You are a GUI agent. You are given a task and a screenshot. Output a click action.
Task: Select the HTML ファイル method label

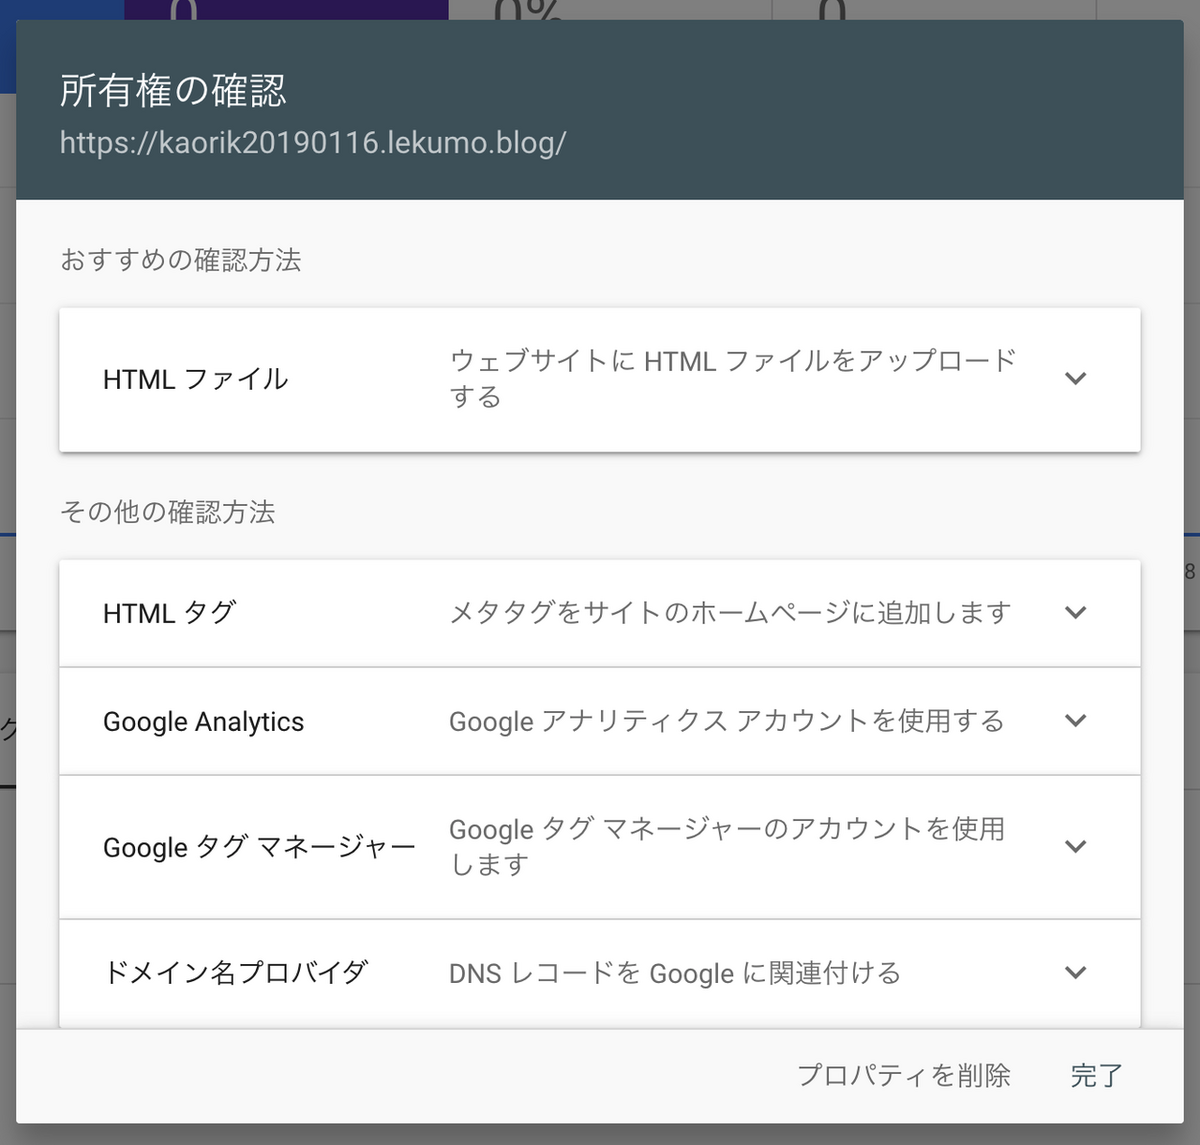pos(196,379)
